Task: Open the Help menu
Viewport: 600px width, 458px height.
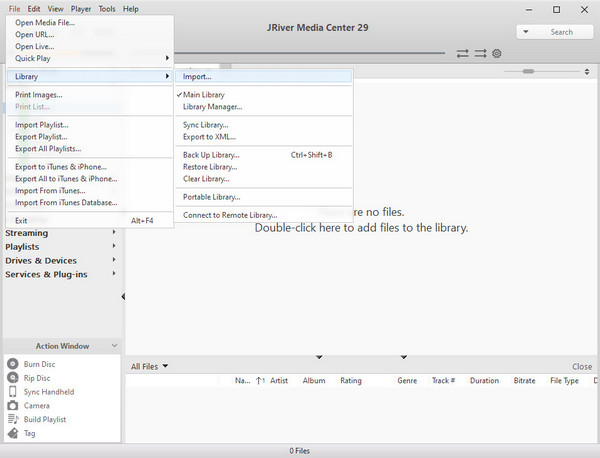Action: (130, 9)
